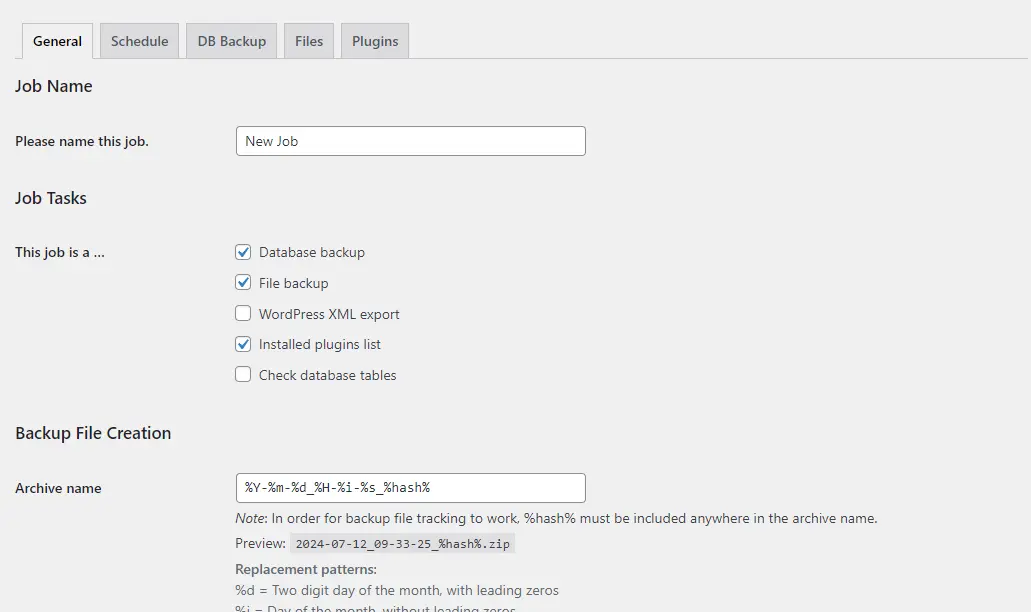
Task: Click the Job Name heading
Action: coord(53,86)
